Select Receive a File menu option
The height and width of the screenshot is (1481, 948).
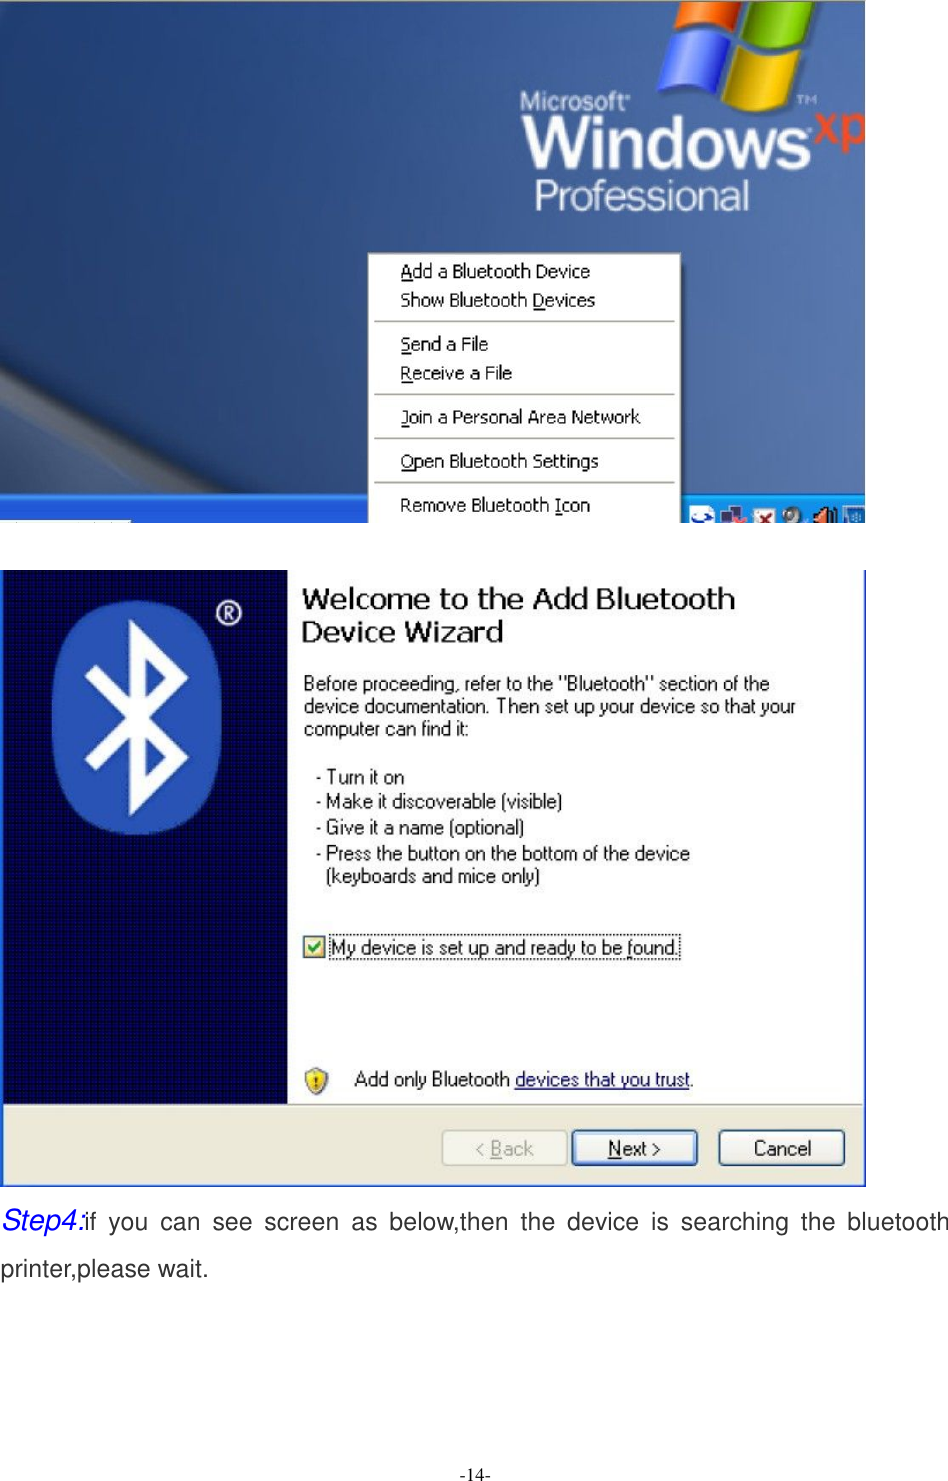coord(456,373)
